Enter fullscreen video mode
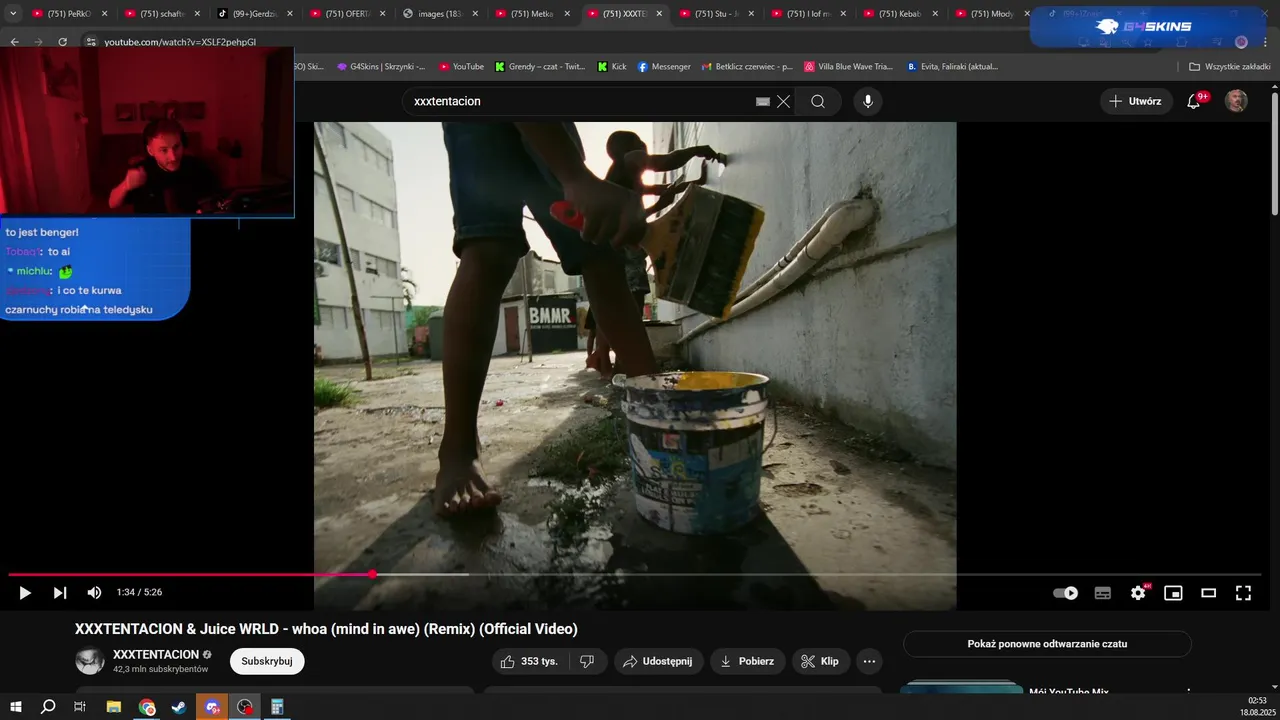Screen dimensions: 1280x720 click(1243, 593)
